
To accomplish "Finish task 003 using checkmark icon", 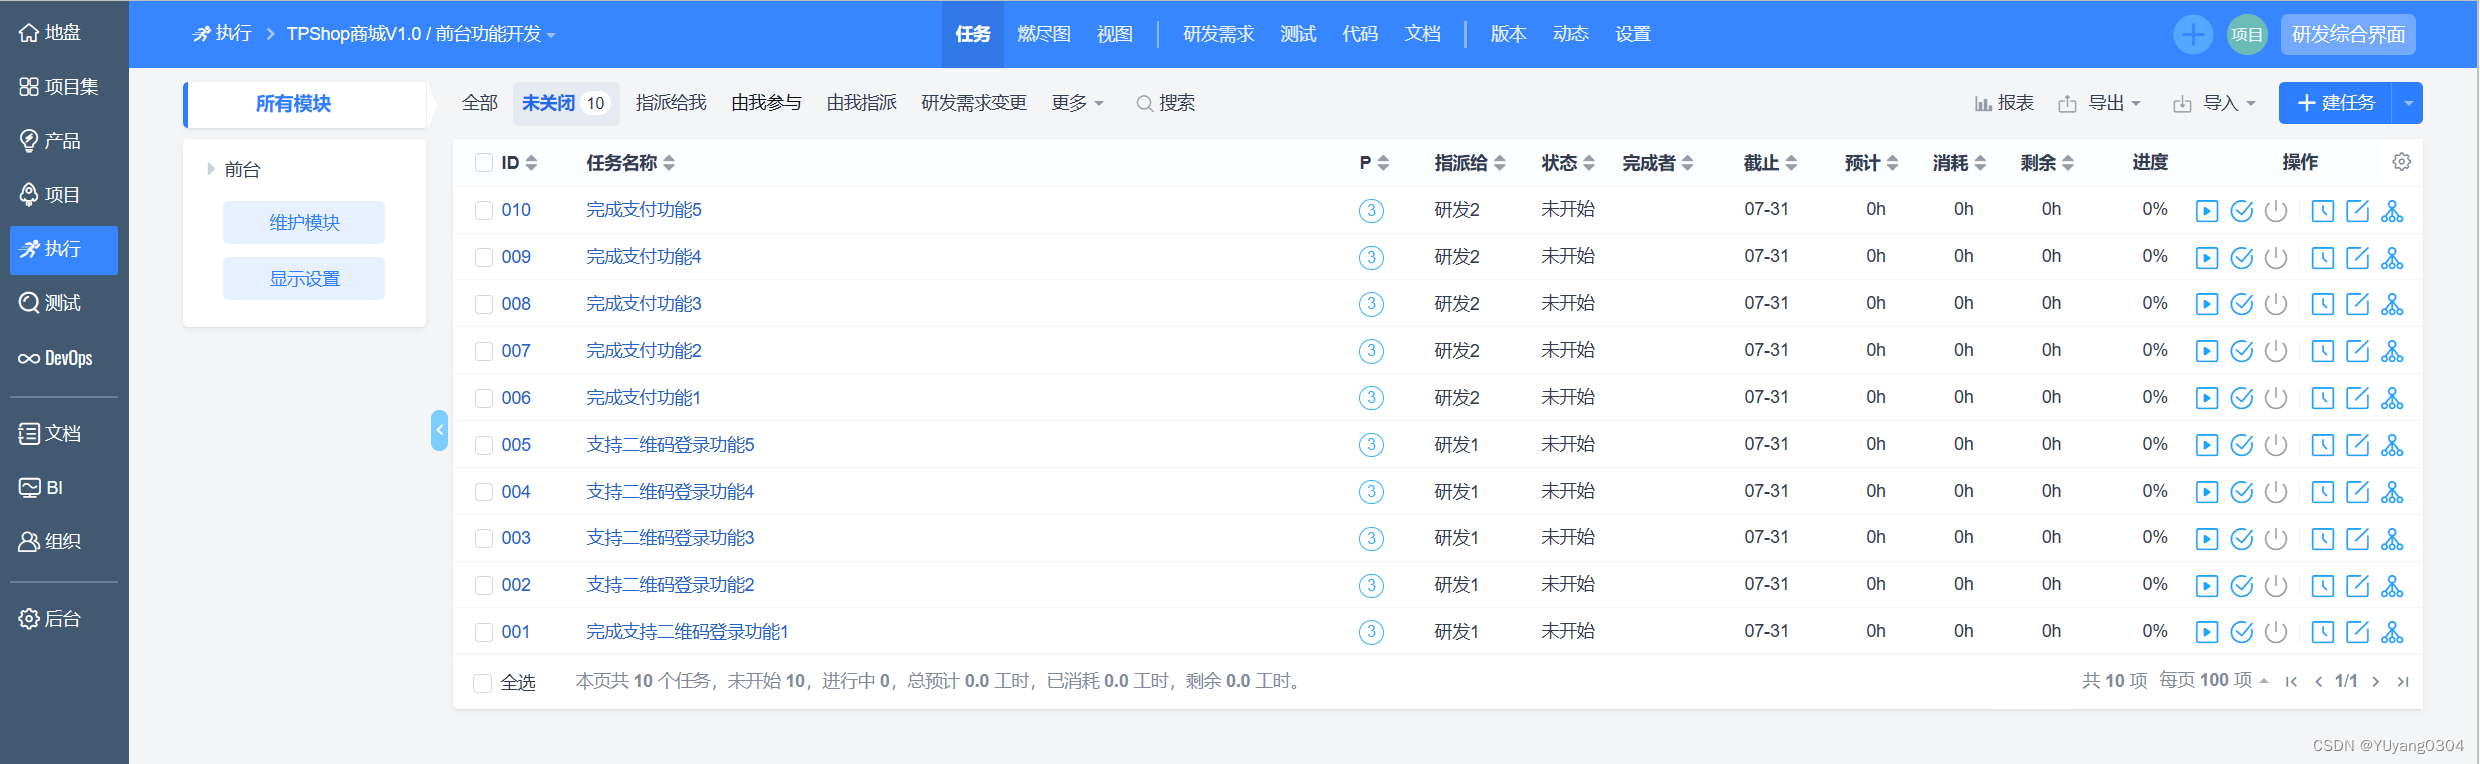I will (2241, 539).
